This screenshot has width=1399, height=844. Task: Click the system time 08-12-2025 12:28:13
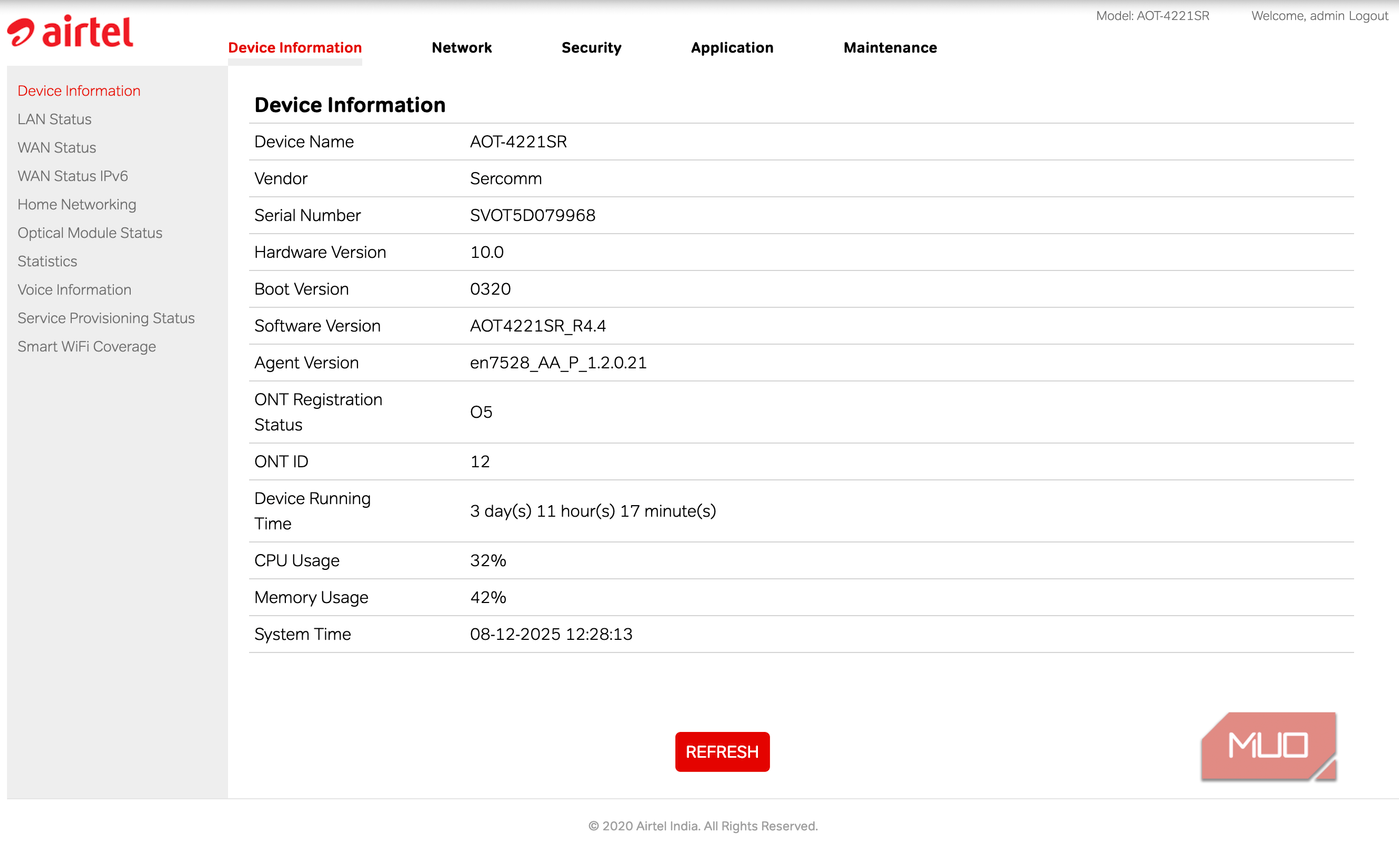(x=551, y=635)
